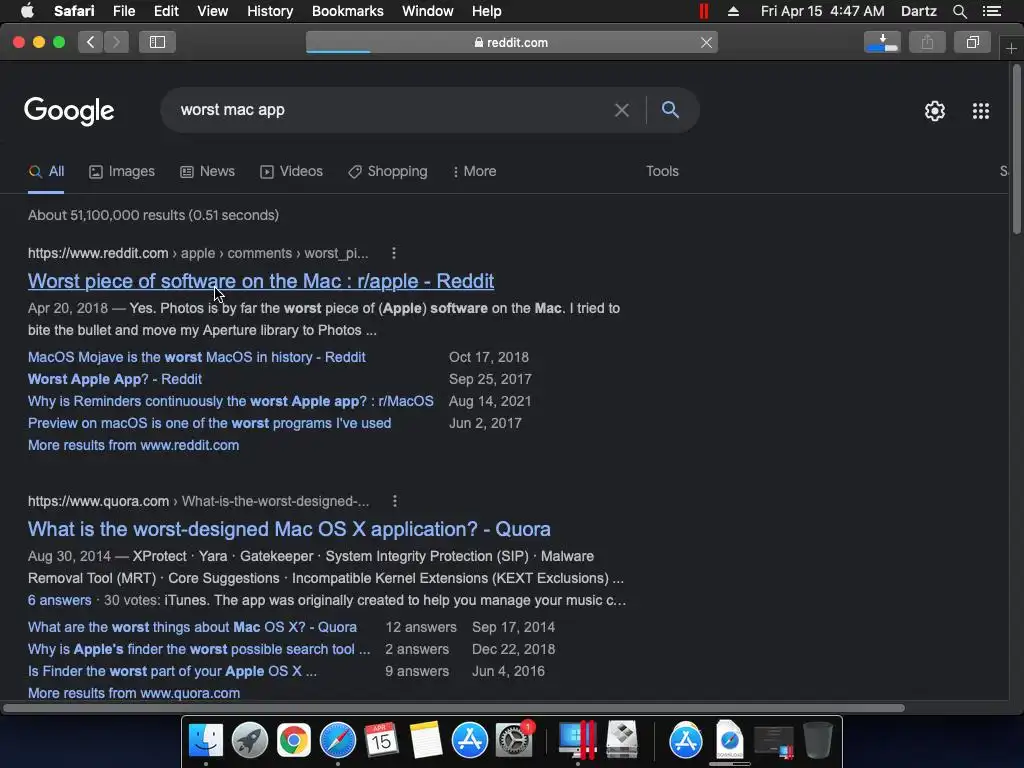This screenshot has height=768, width=1024.
Task: Open Safari share button
Action: click(x=927, y=42)
